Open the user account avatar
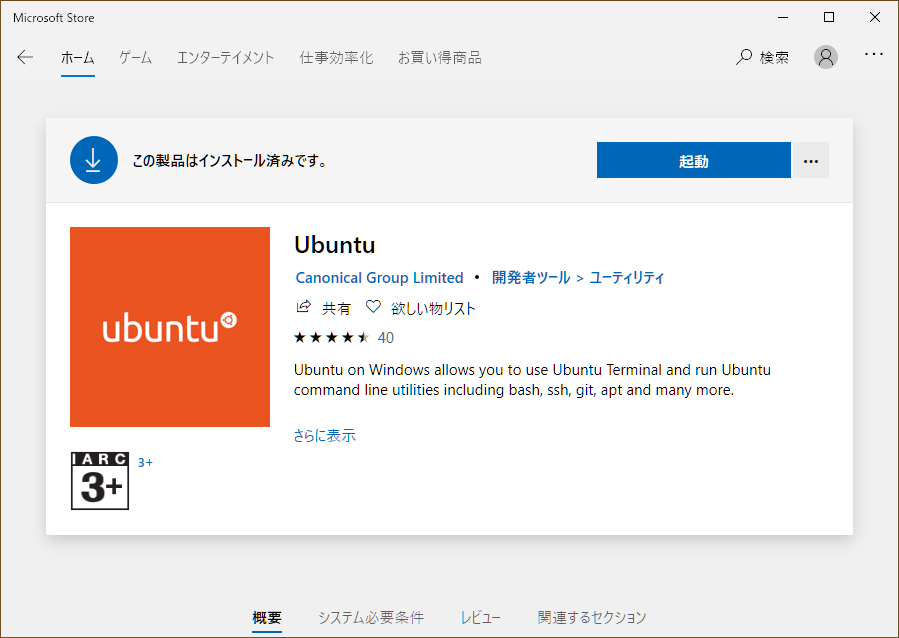 click(826, 57)
